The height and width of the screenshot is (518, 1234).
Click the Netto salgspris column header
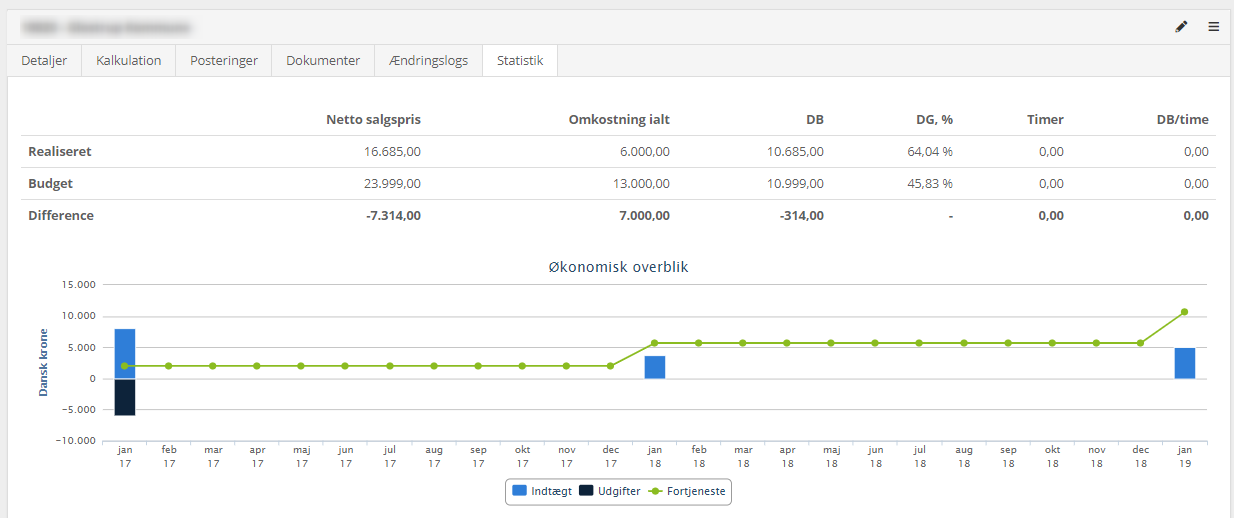pyautogui.click(x=373, y=119)
